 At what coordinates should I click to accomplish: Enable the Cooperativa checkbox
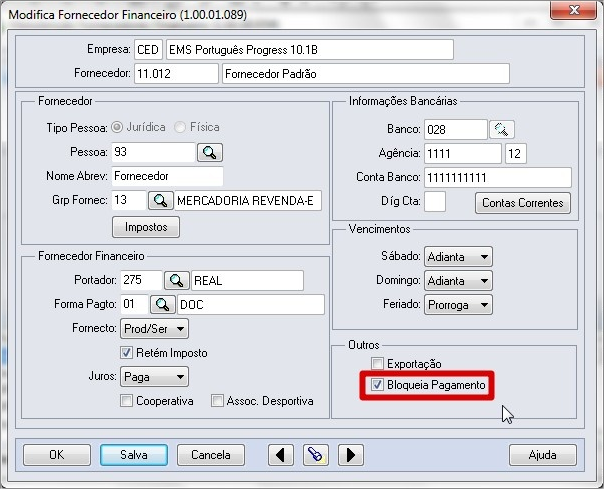(126, 401)
